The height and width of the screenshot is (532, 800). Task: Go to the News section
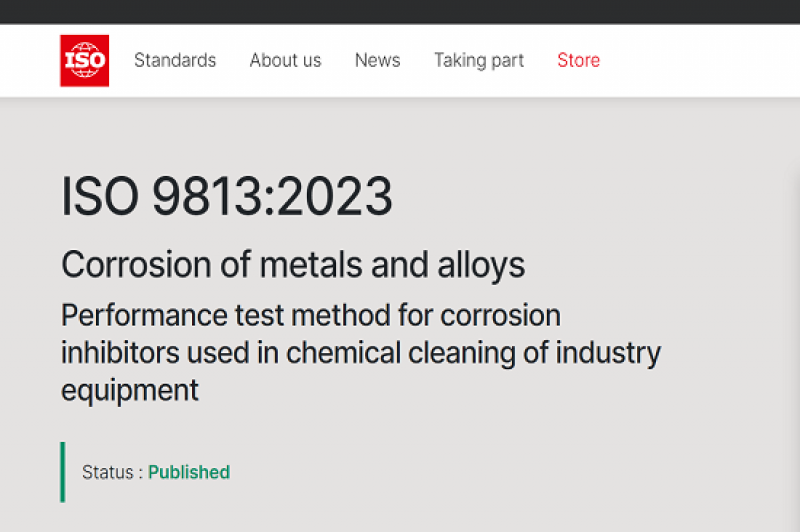coord(377,60)
